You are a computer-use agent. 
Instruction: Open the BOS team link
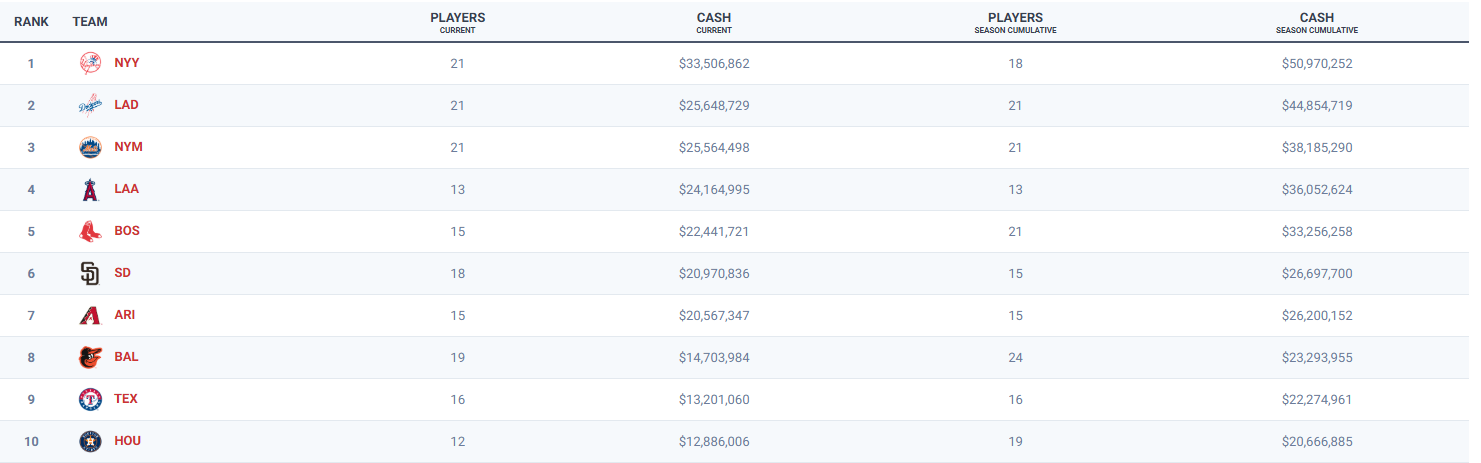[127, 231]
